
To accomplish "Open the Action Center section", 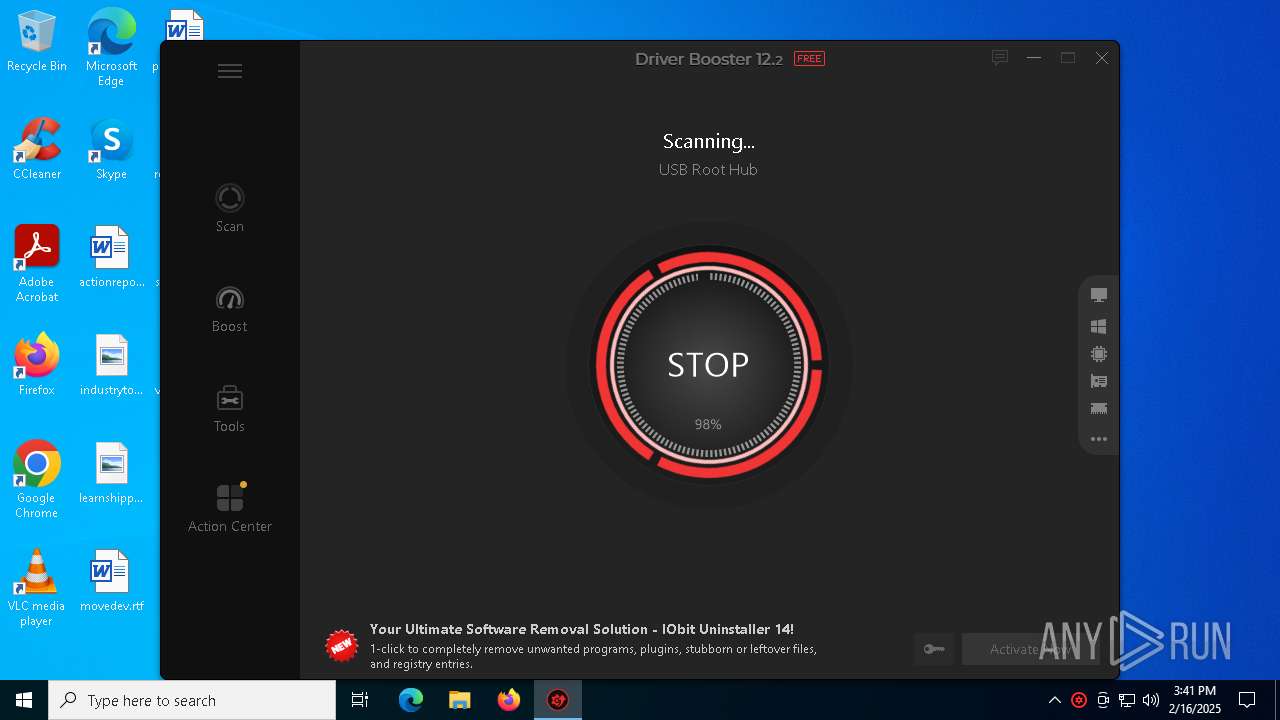I will pyautogui.click(x=230, y=507).
